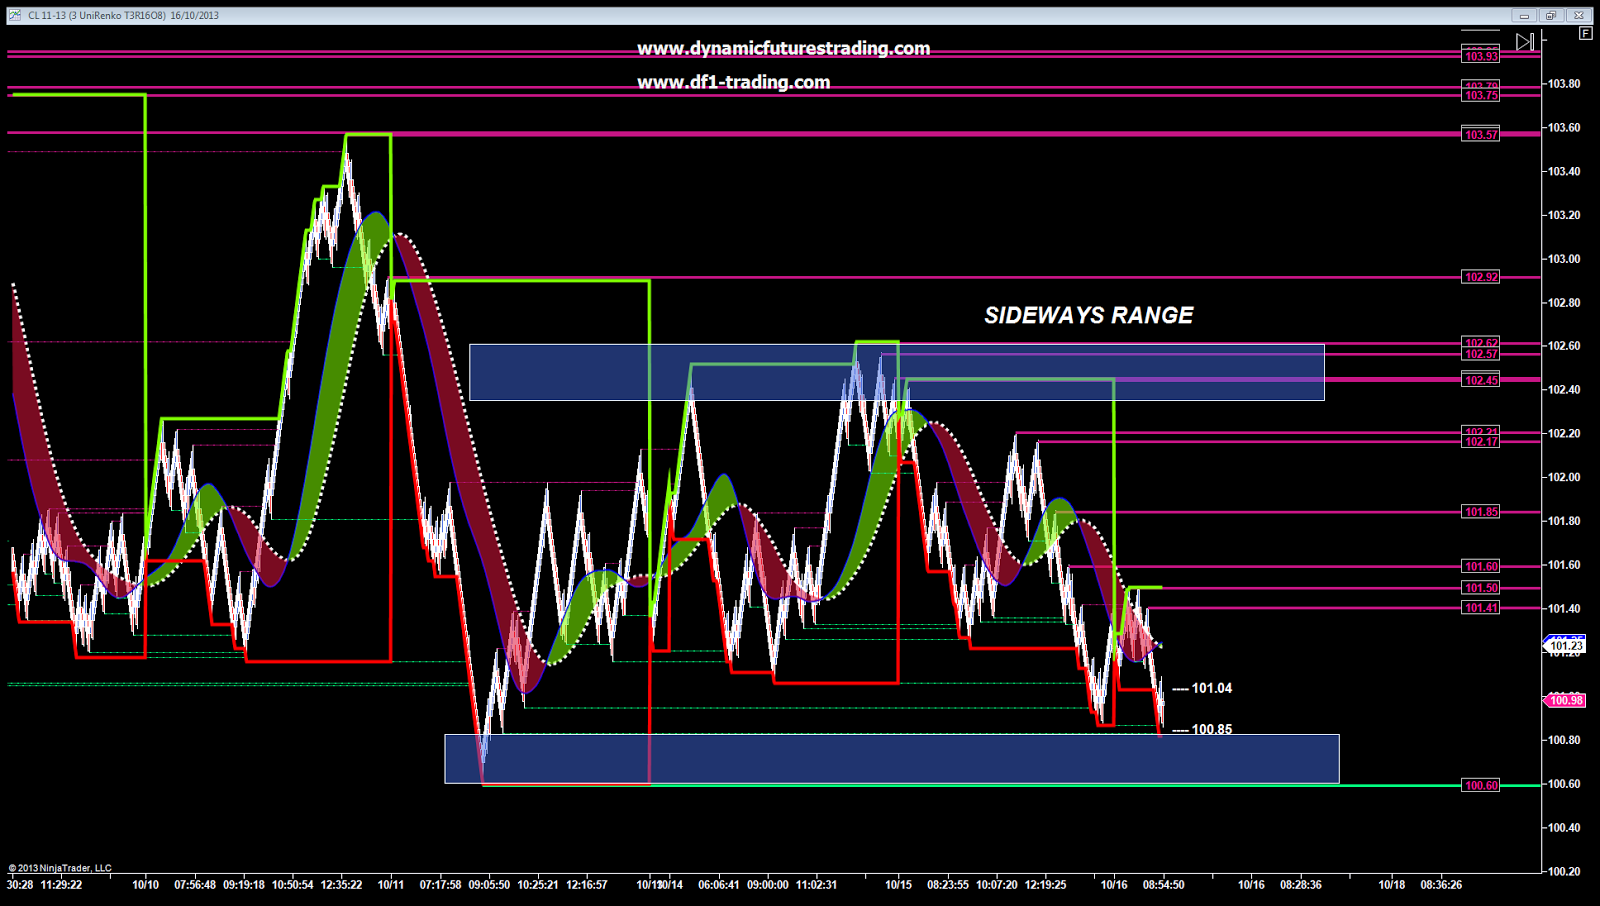Click the 10/18 date on time axis
This screenshot has width=1600, height=906.
pyautogui.click(x=1391, y=885)
